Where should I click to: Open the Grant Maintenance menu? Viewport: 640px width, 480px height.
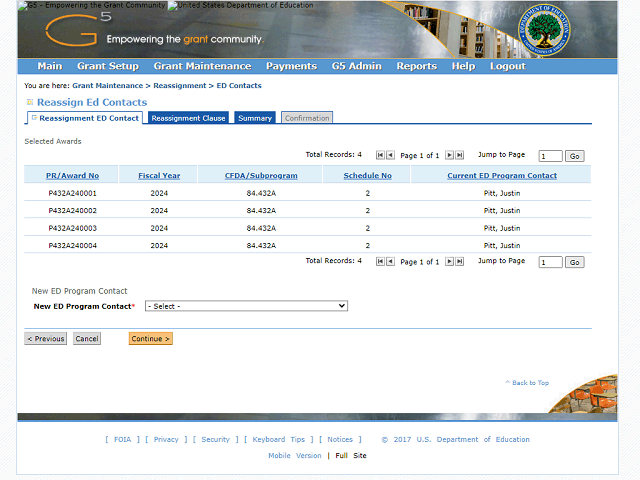[202, 66]
